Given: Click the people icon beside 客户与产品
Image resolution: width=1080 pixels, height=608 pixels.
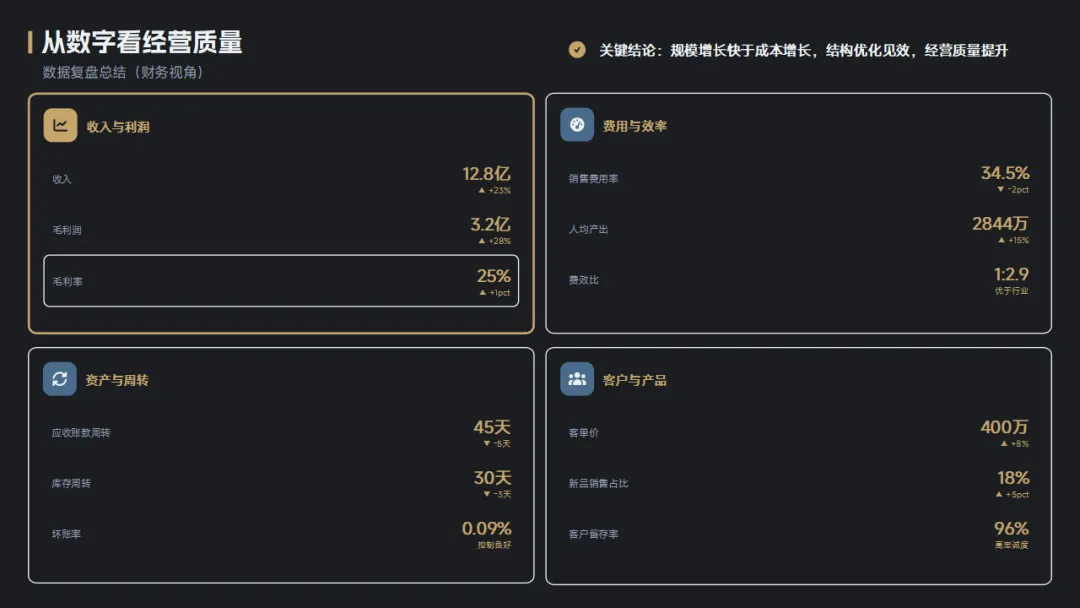Looking at the screenshot, I should point(577,379).
